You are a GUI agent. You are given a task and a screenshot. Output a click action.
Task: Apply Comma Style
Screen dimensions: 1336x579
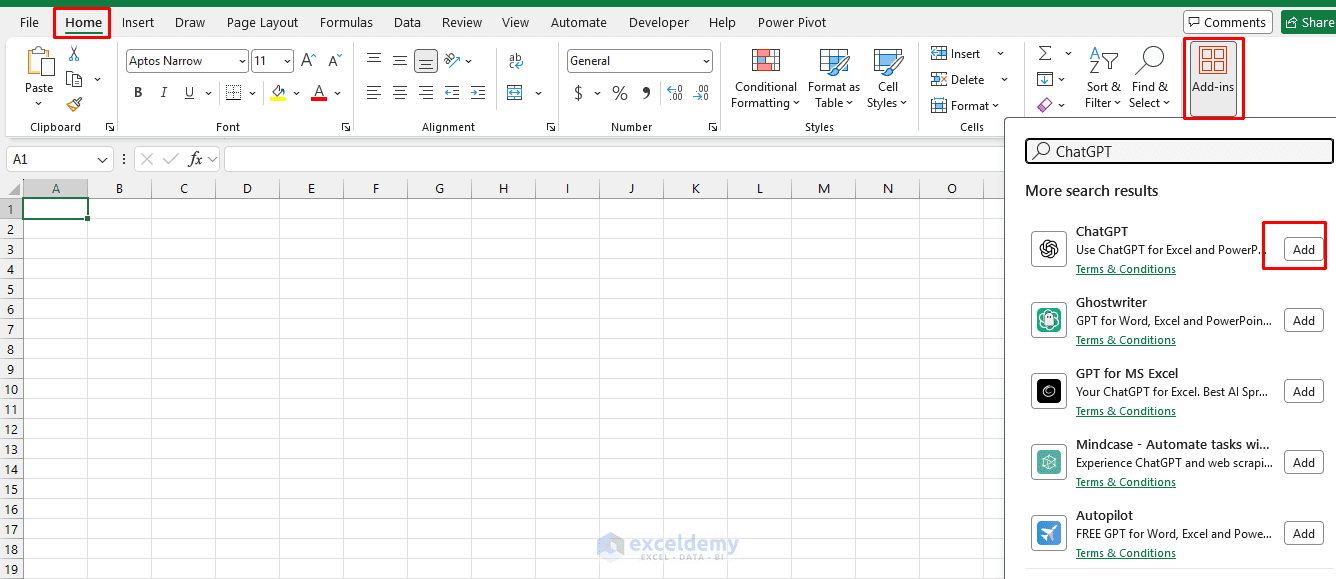(646, 93)
